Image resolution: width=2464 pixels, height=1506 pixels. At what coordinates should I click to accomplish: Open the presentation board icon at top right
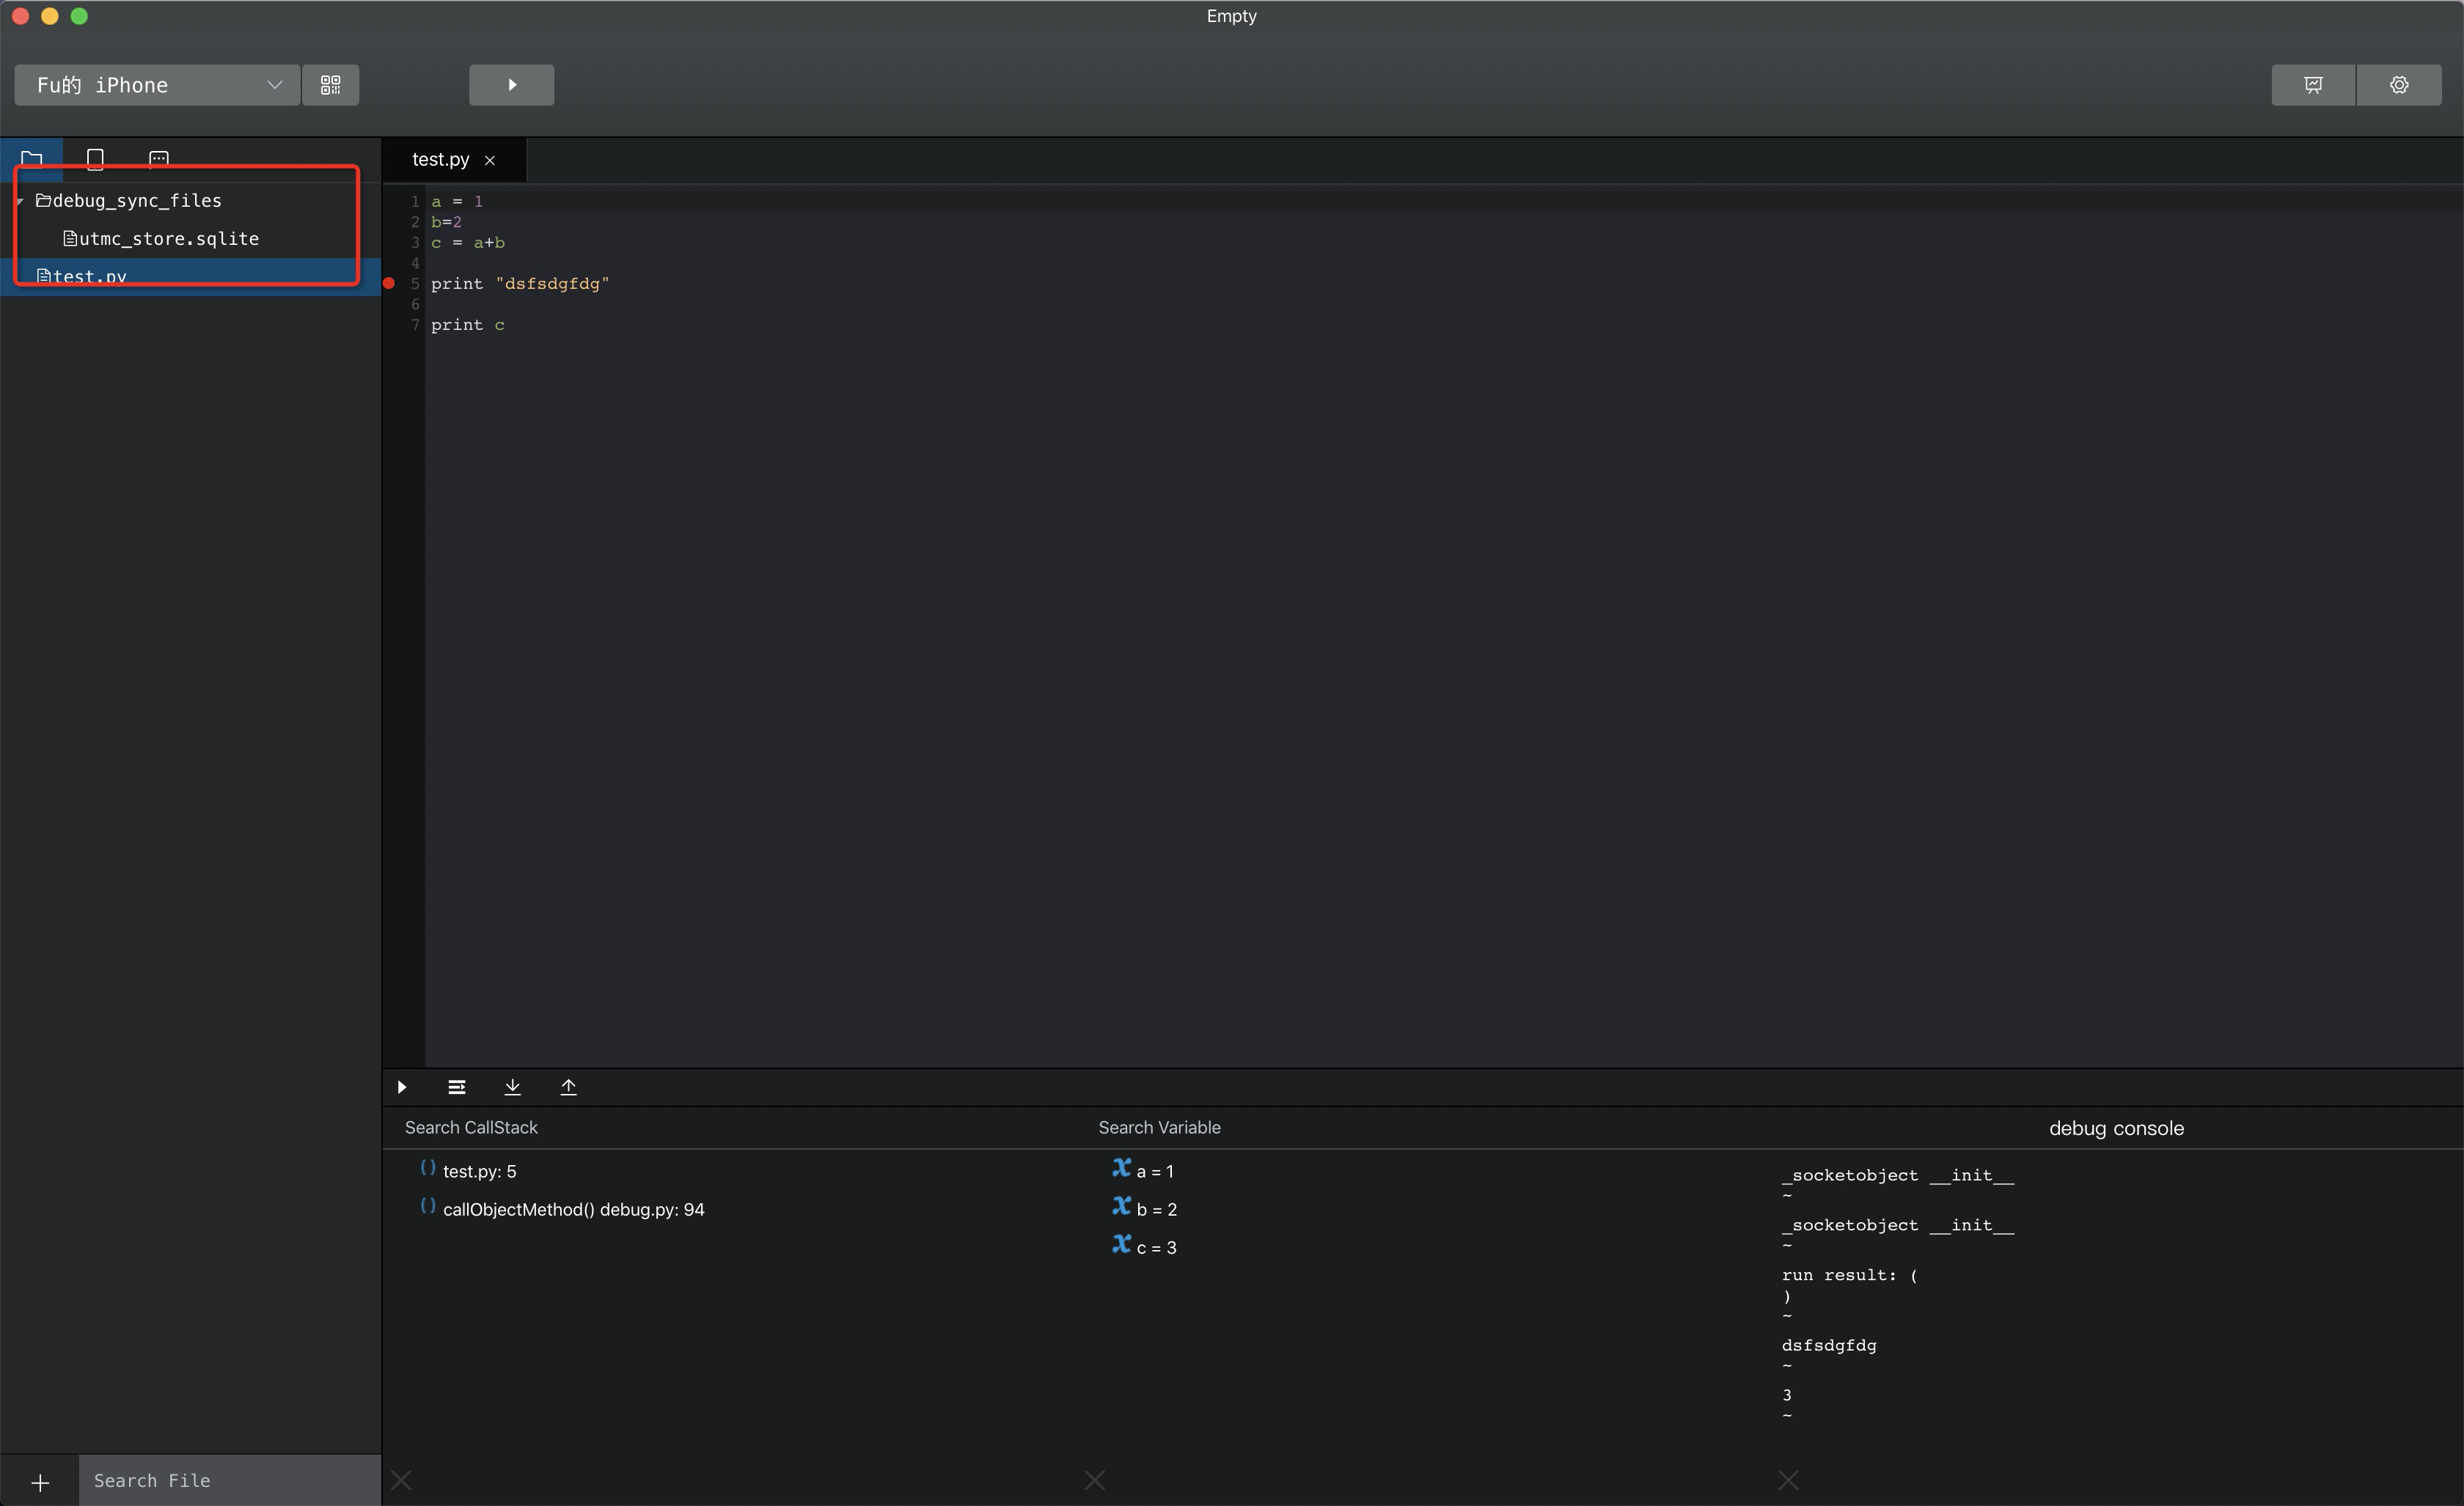pos(2313,85)
